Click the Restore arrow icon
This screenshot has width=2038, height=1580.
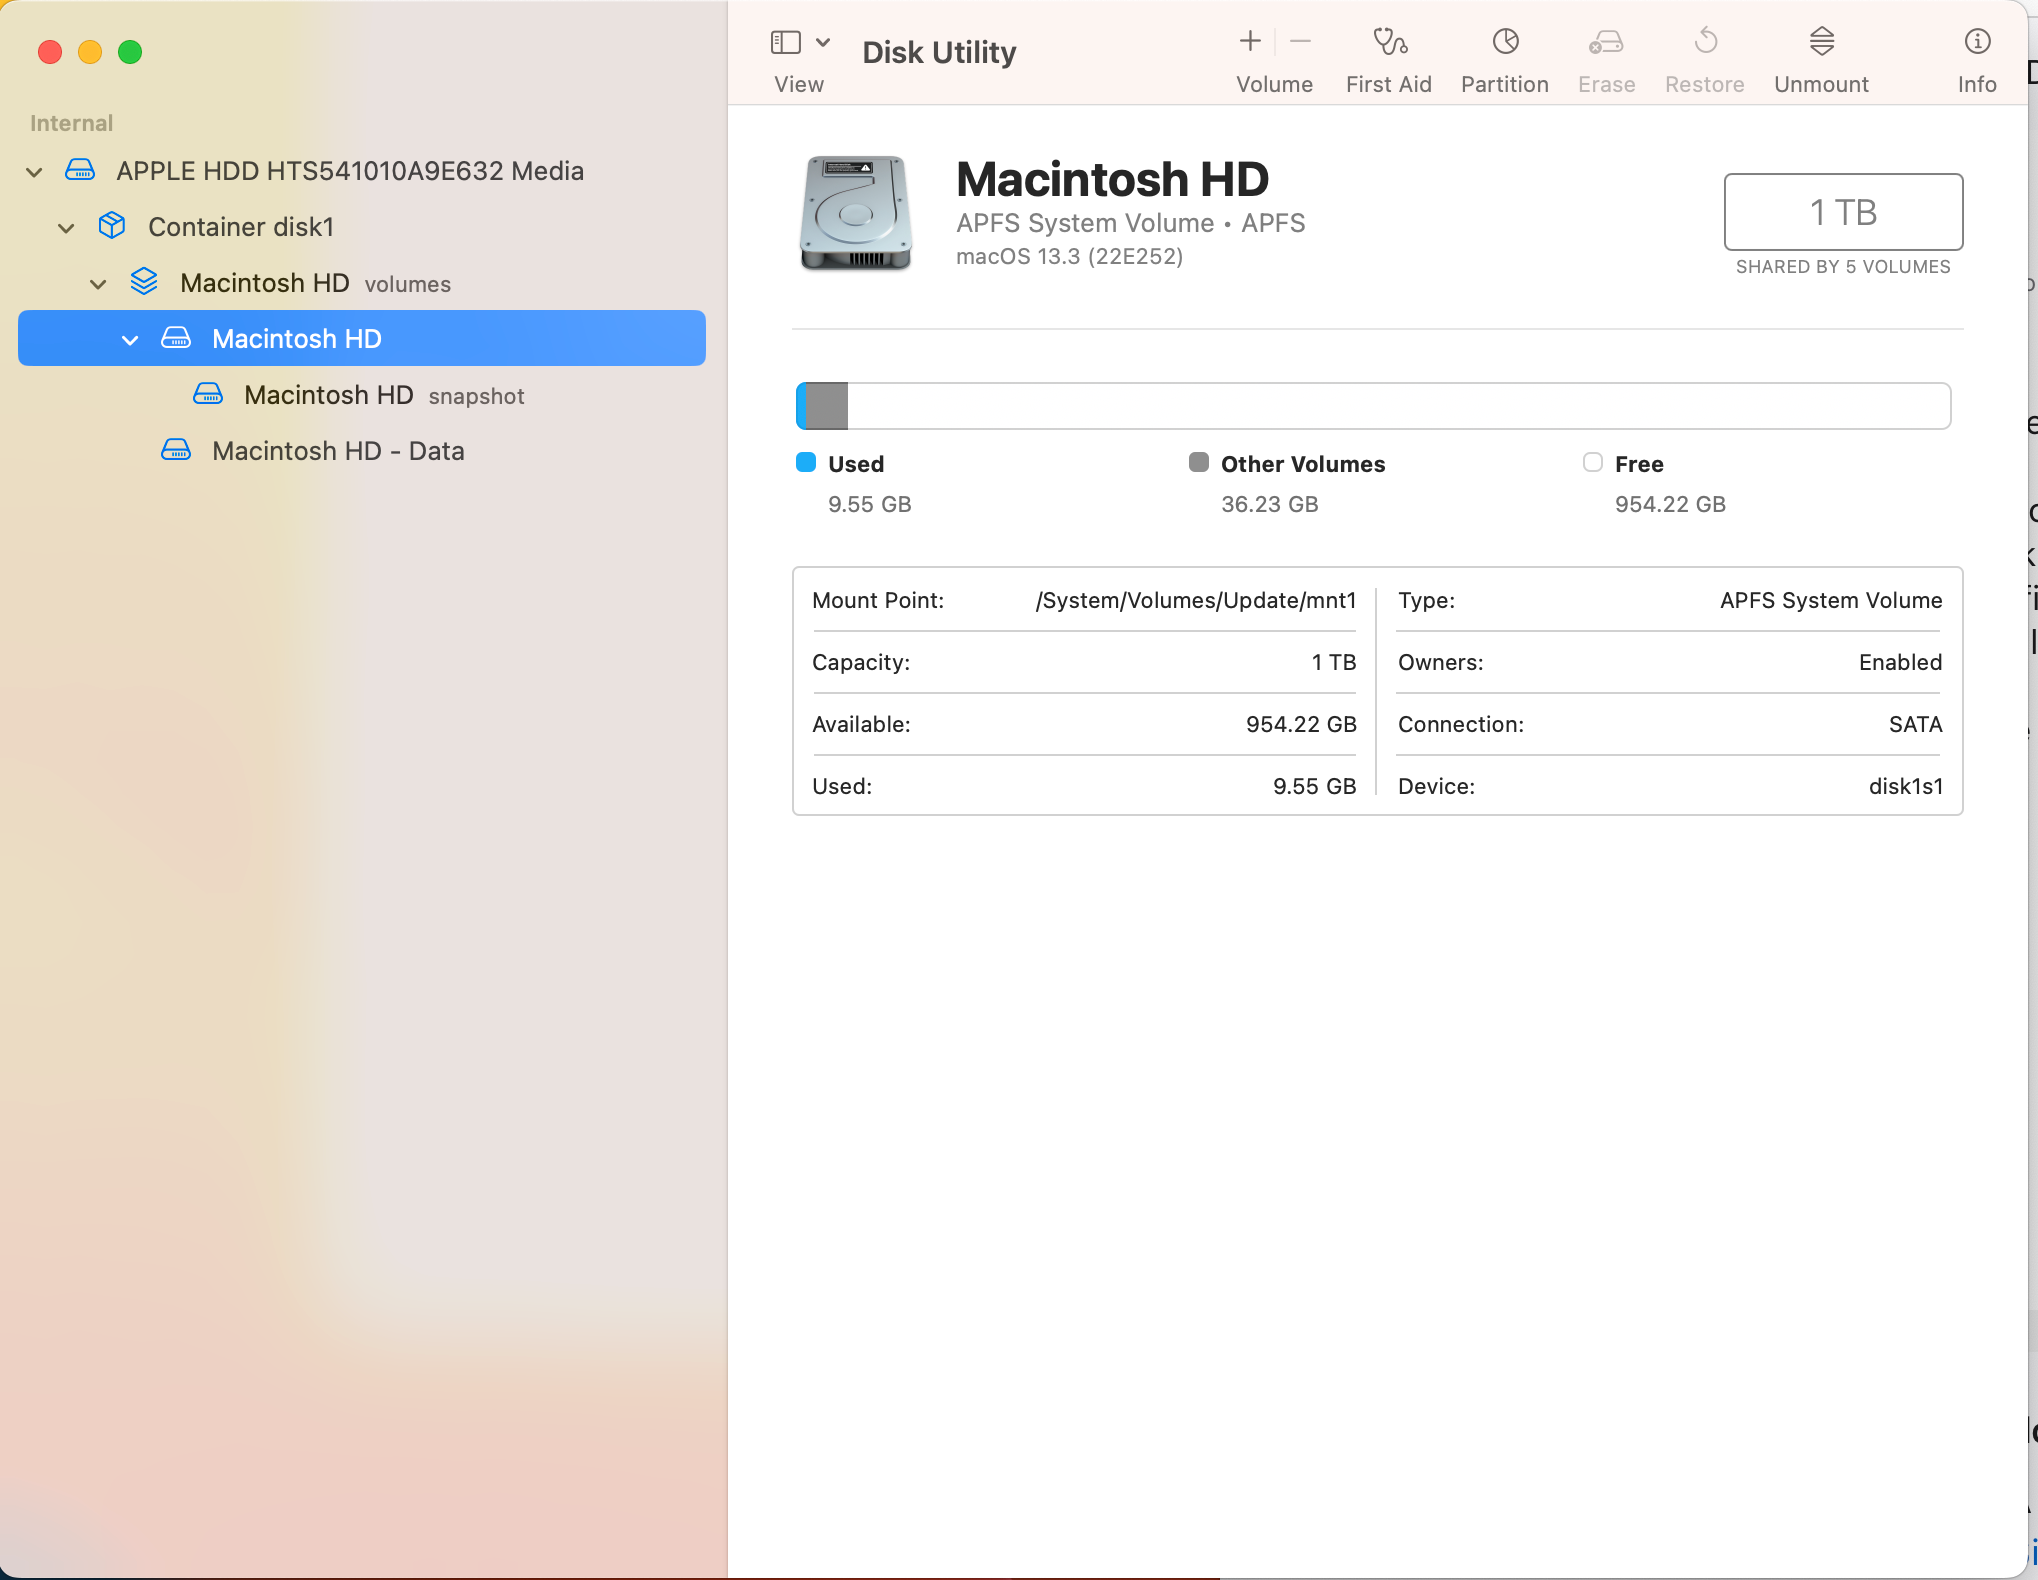coord(1706,41)
